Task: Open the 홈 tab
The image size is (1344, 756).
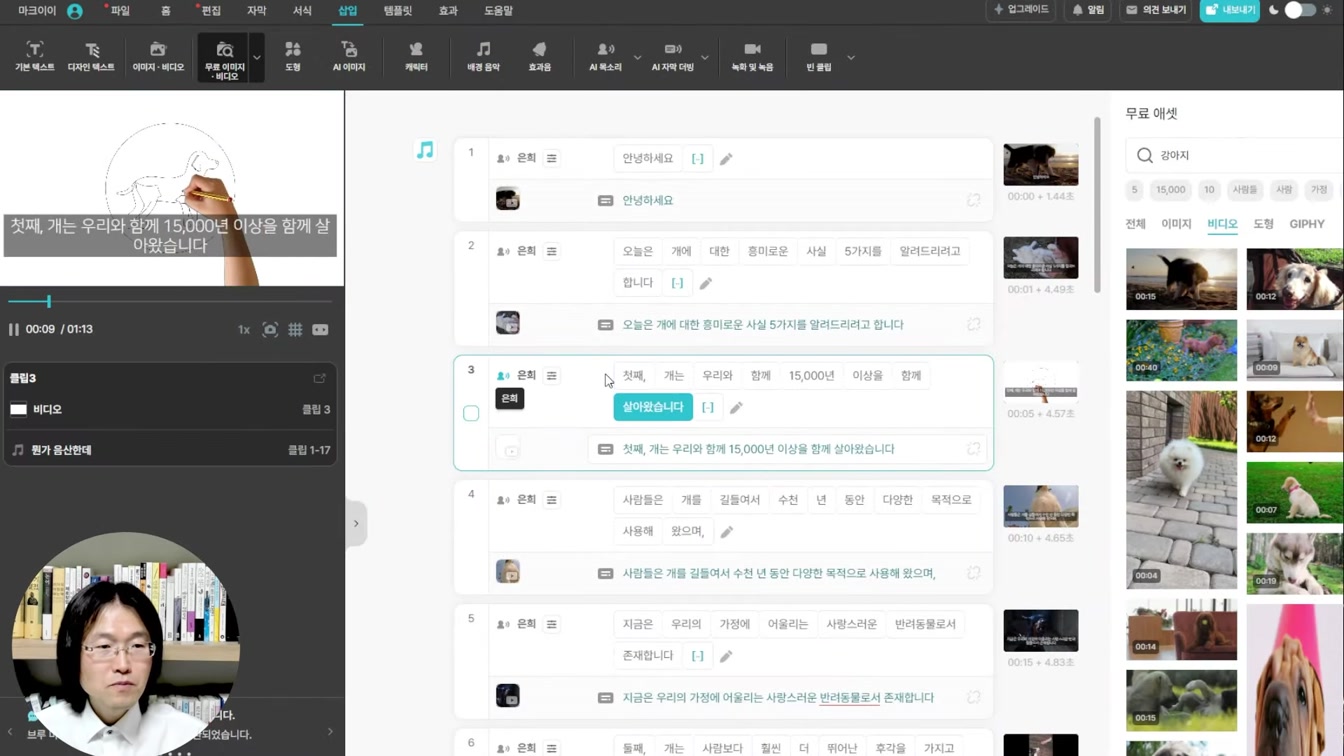Action: [165, 11]
